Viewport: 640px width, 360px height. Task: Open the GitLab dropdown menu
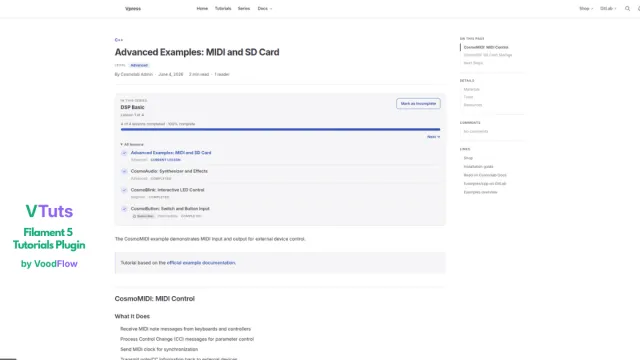click(608, 9)
